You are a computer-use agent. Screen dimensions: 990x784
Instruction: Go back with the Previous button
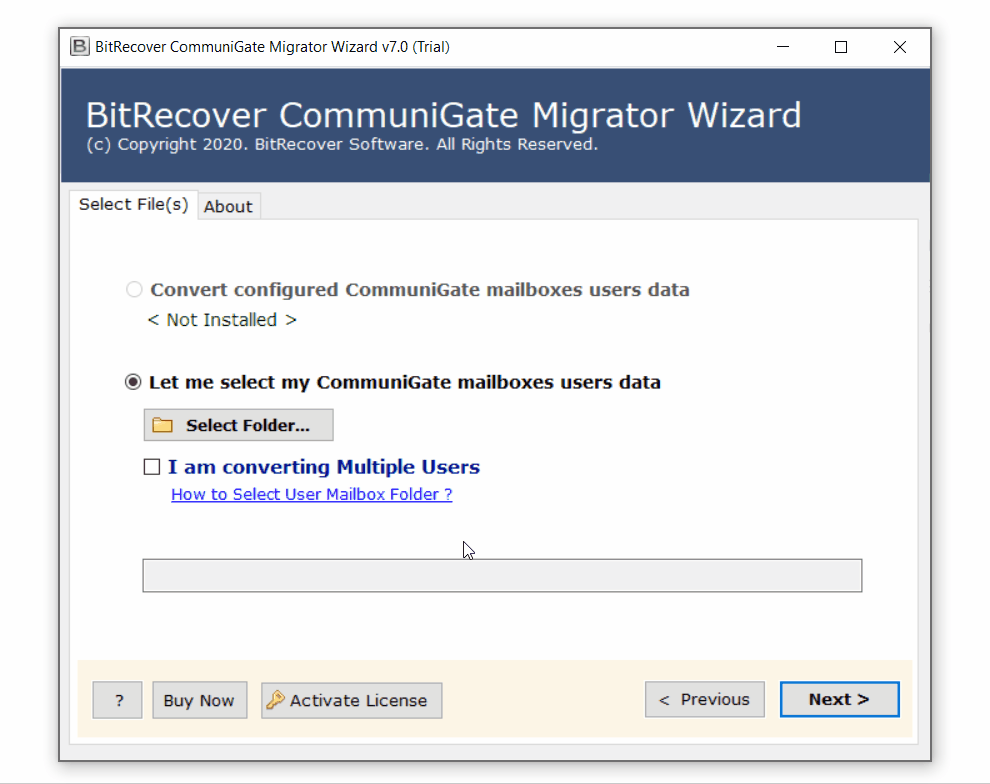(705, 699)
